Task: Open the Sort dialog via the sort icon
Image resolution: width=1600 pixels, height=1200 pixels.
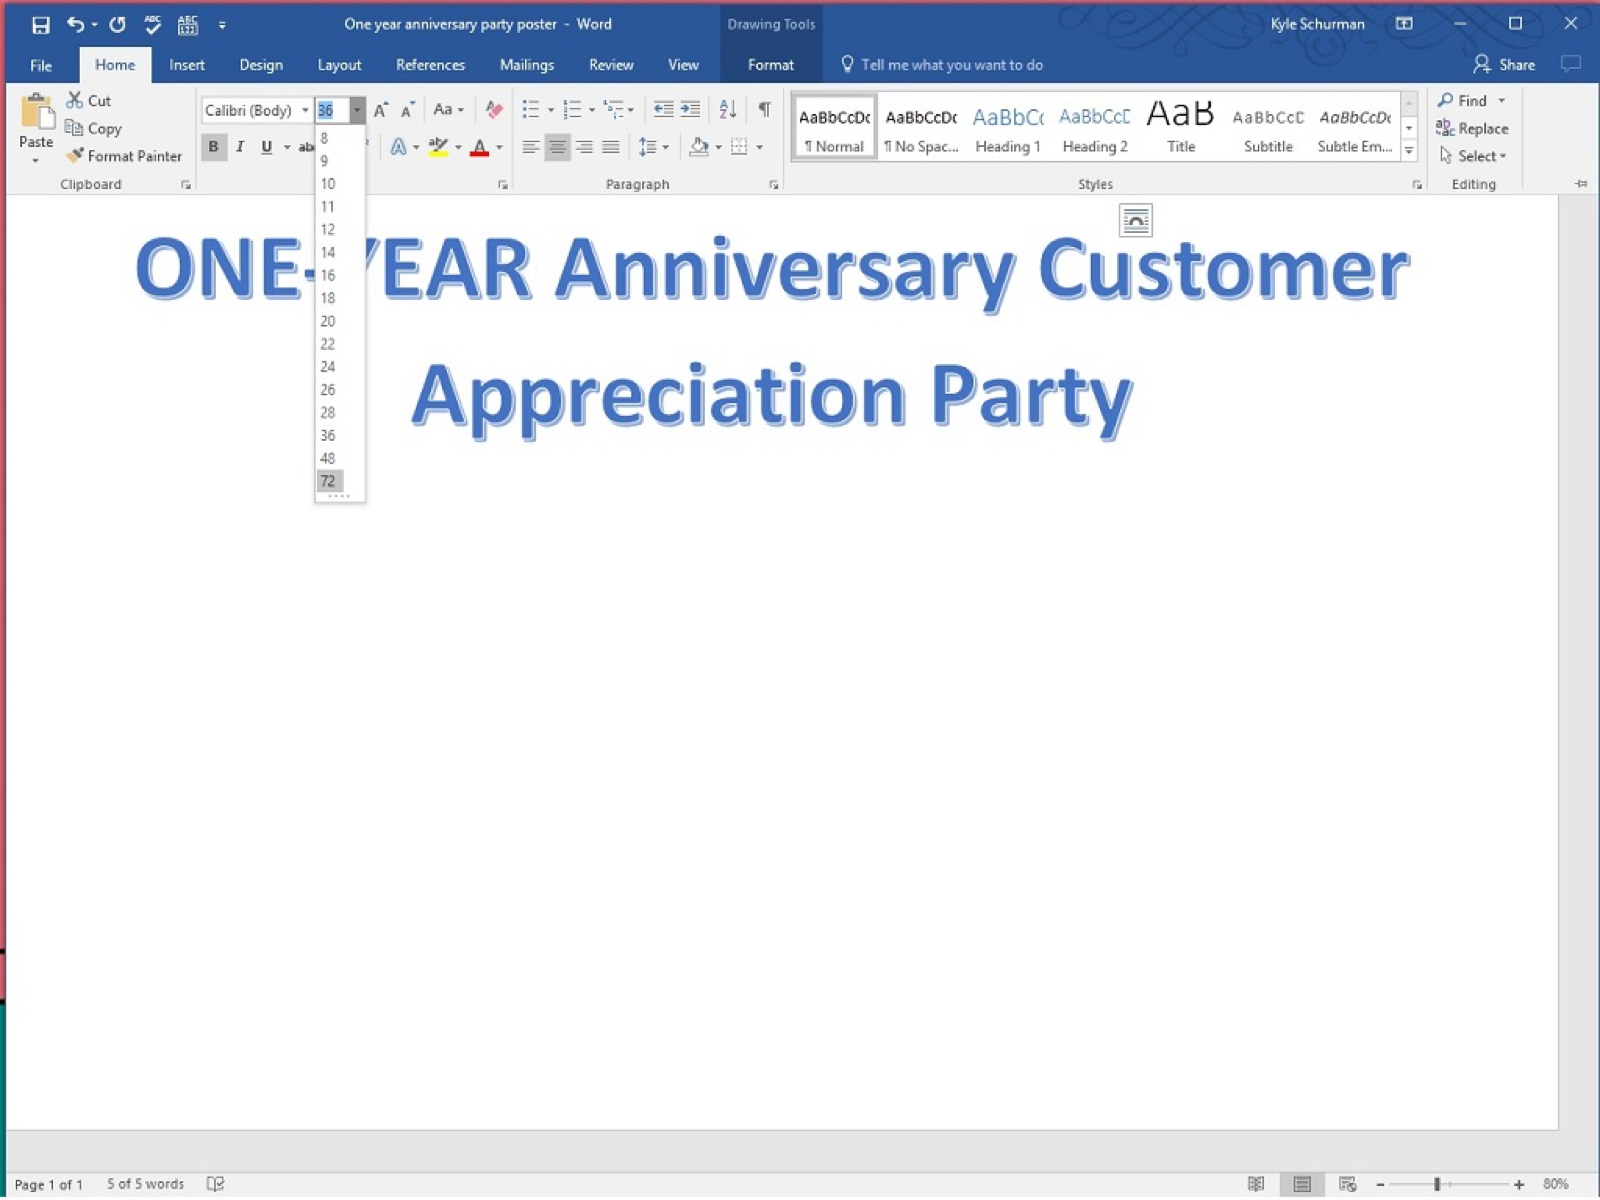Action: coord(728,110)
